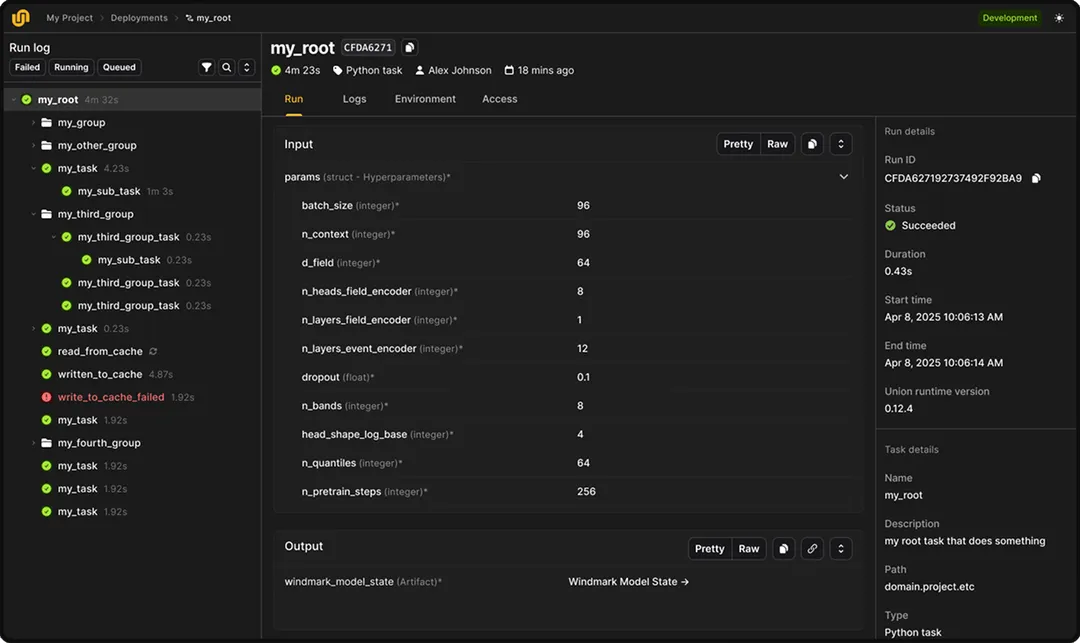Switch to the Logs tab
The image size is (1080, 643).
coord(355,98)
